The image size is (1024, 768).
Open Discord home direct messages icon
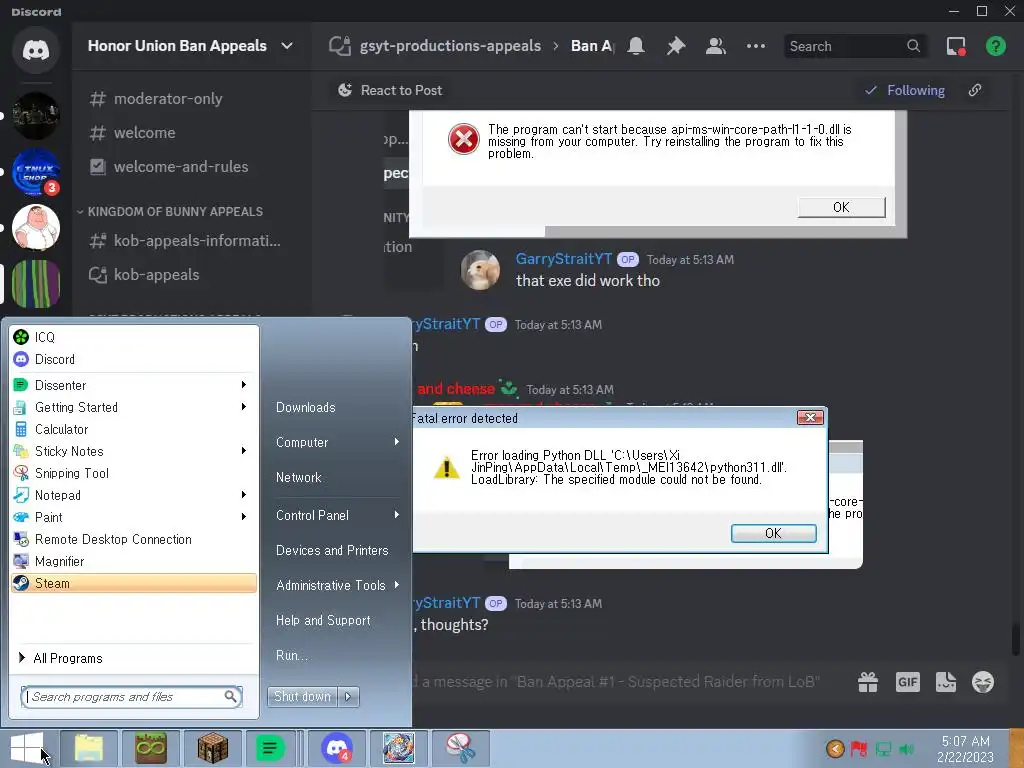tap(36, 50)
